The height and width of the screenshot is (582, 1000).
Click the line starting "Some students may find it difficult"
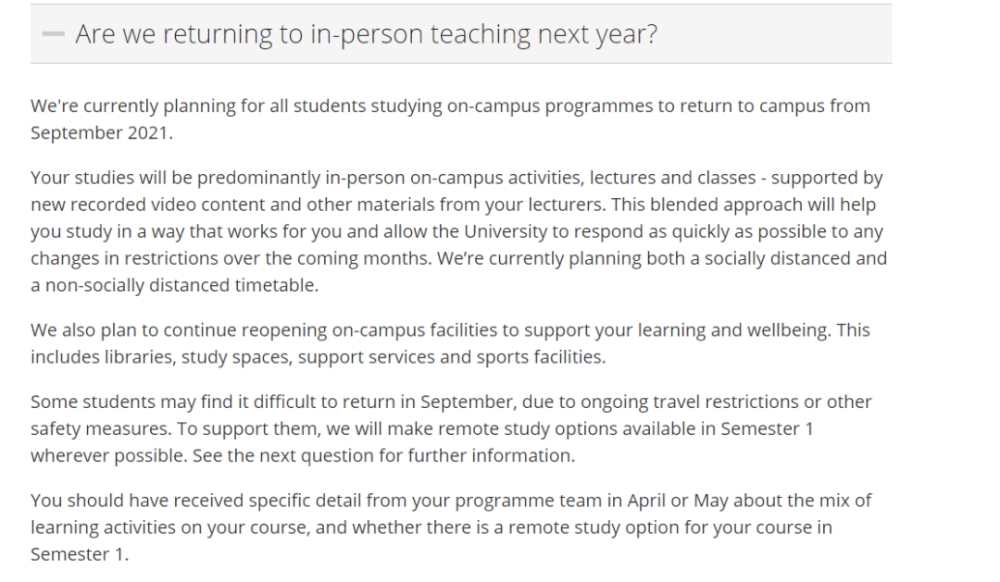tap(451, 402)
